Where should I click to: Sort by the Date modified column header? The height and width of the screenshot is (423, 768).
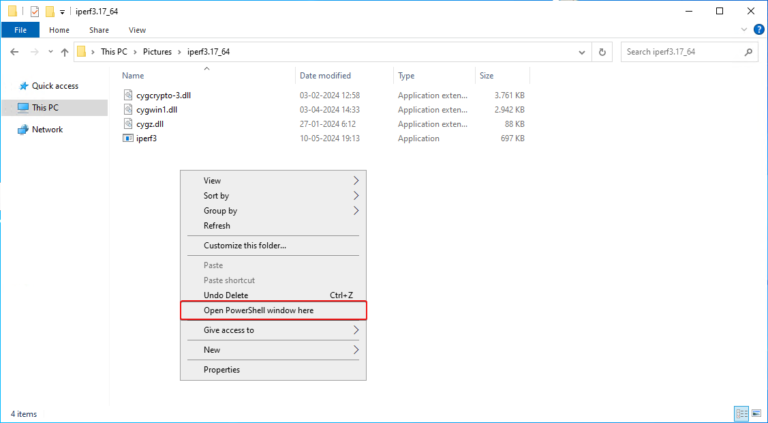(325, 76)
